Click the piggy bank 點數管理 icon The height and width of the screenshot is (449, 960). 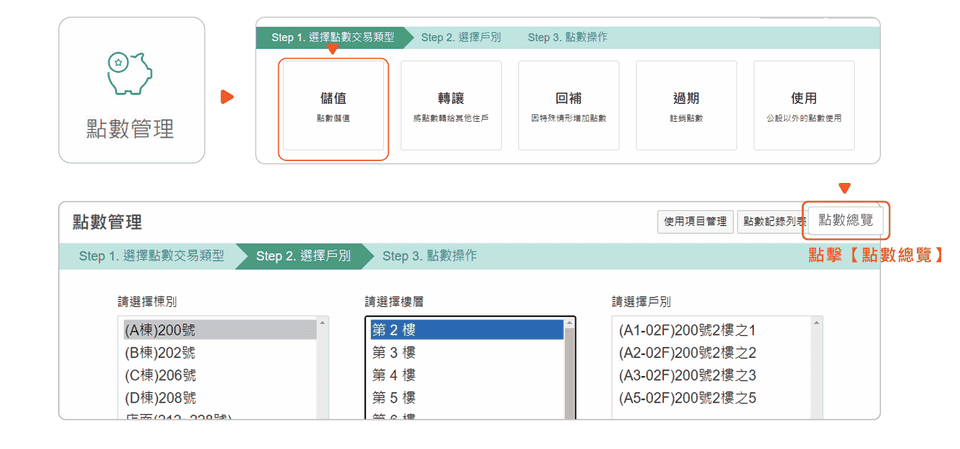pyautogui.click(x=131, y=74)
